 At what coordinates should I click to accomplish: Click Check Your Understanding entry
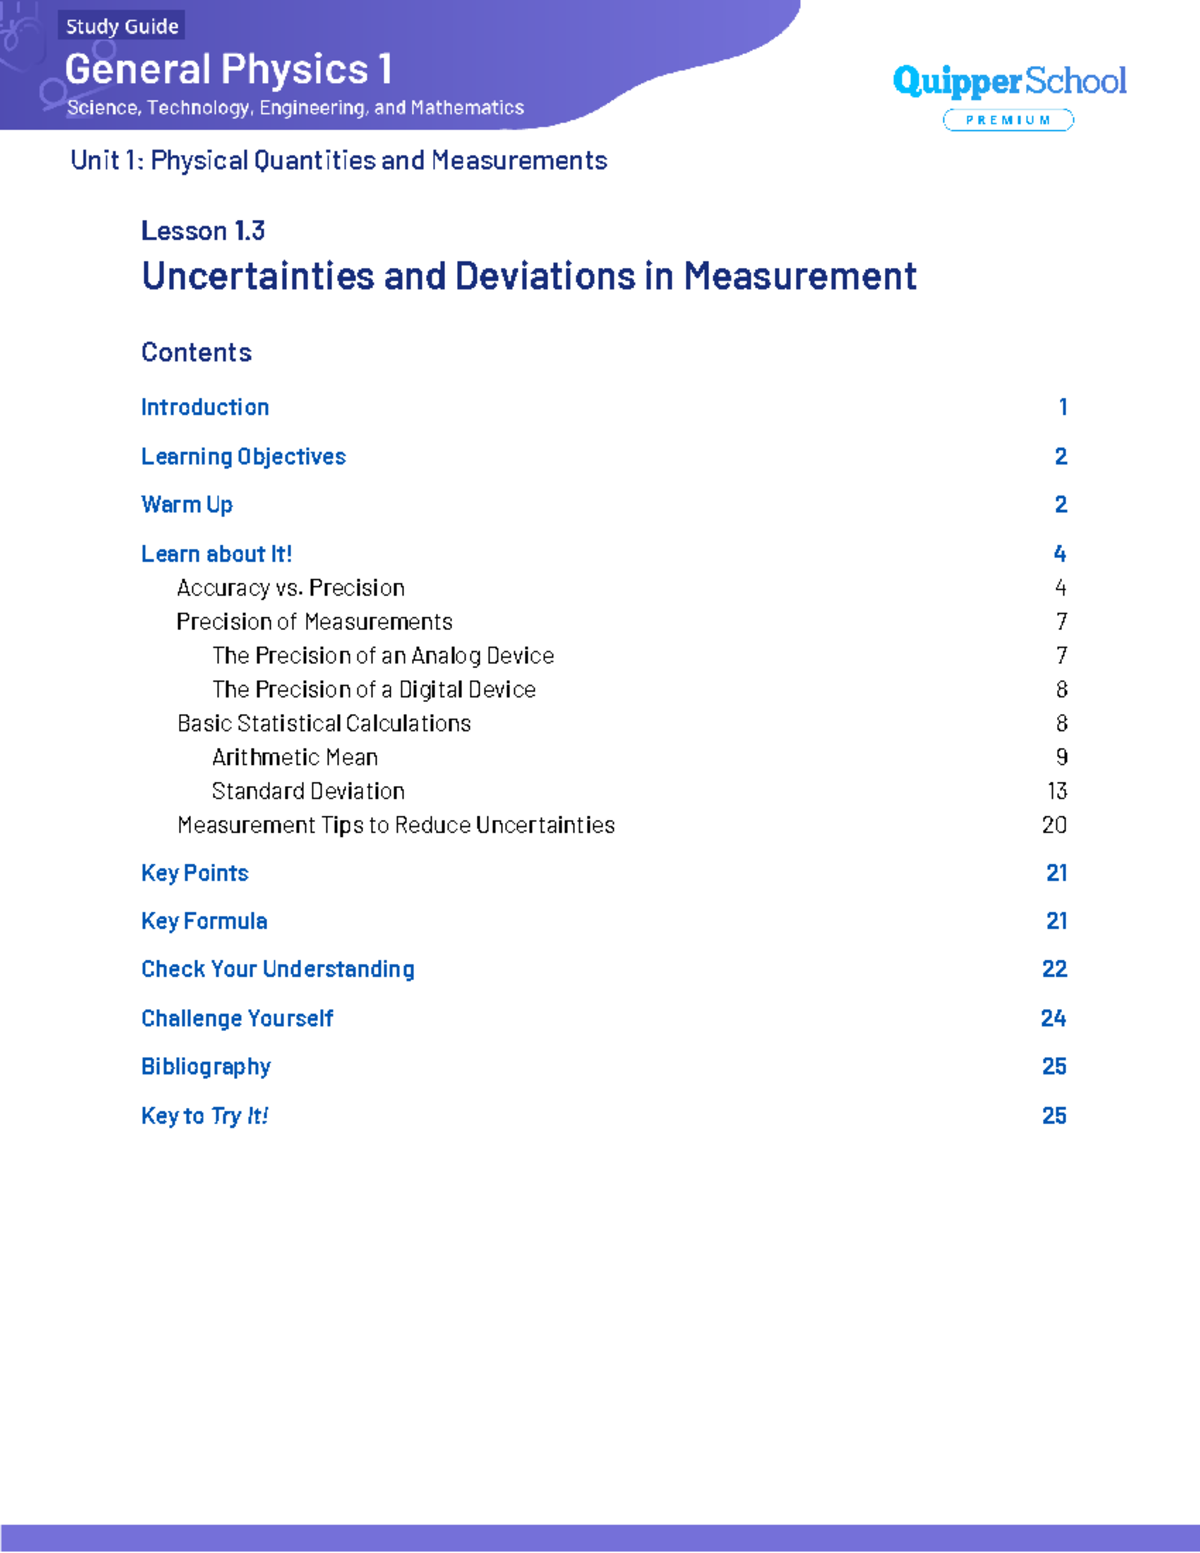pos(277,970)
